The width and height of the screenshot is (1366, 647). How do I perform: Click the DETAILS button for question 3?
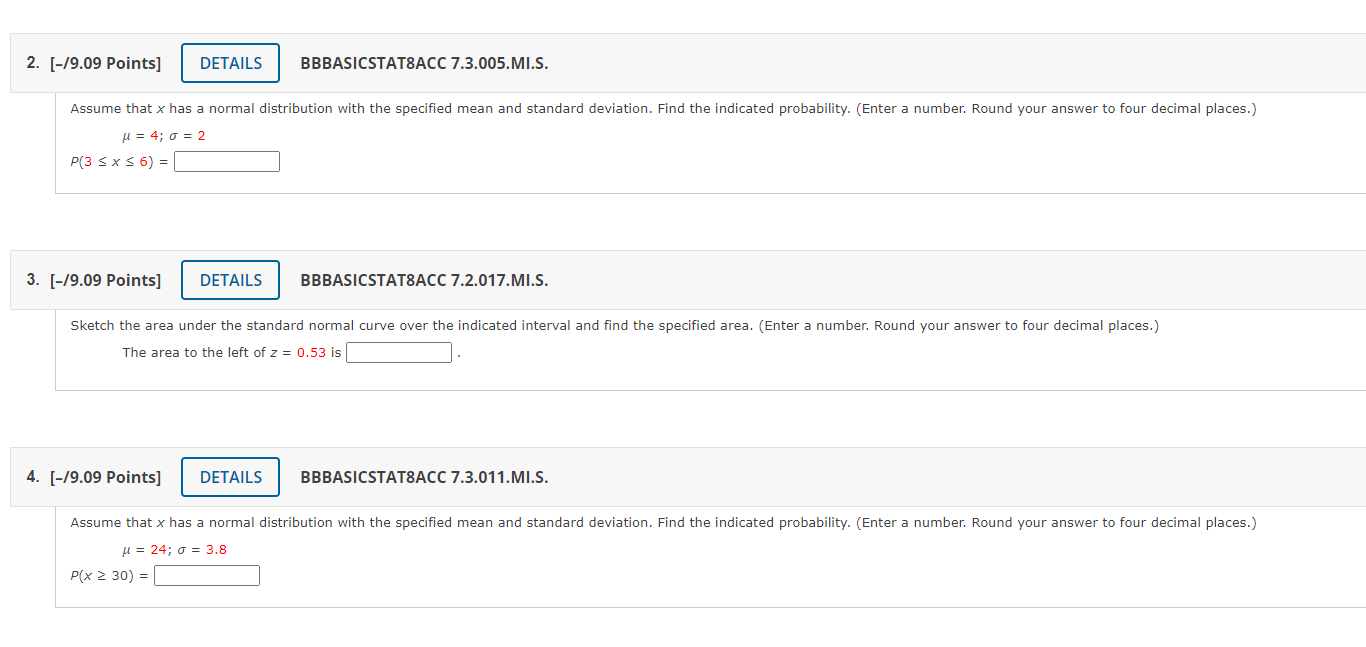pos(230,279)
